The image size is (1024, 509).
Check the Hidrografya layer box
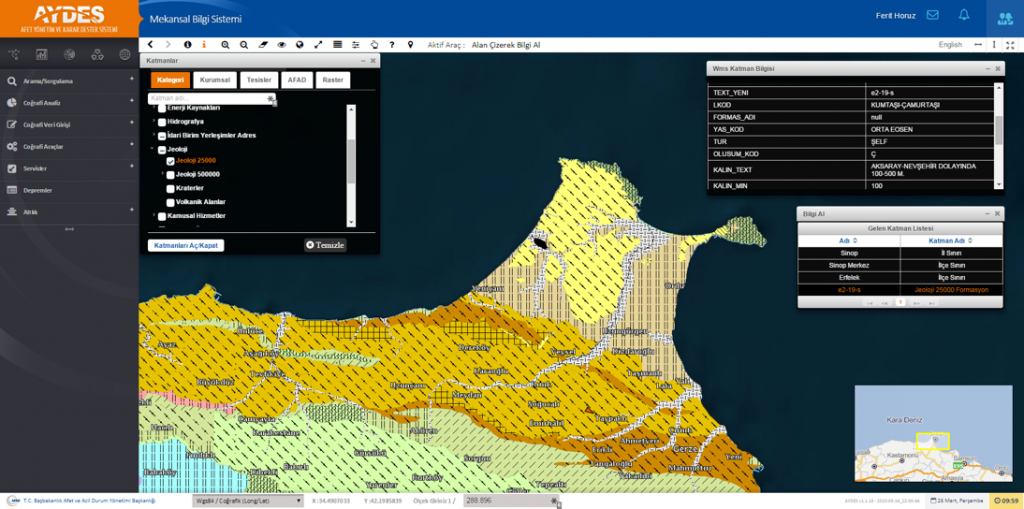pos(161,121)
